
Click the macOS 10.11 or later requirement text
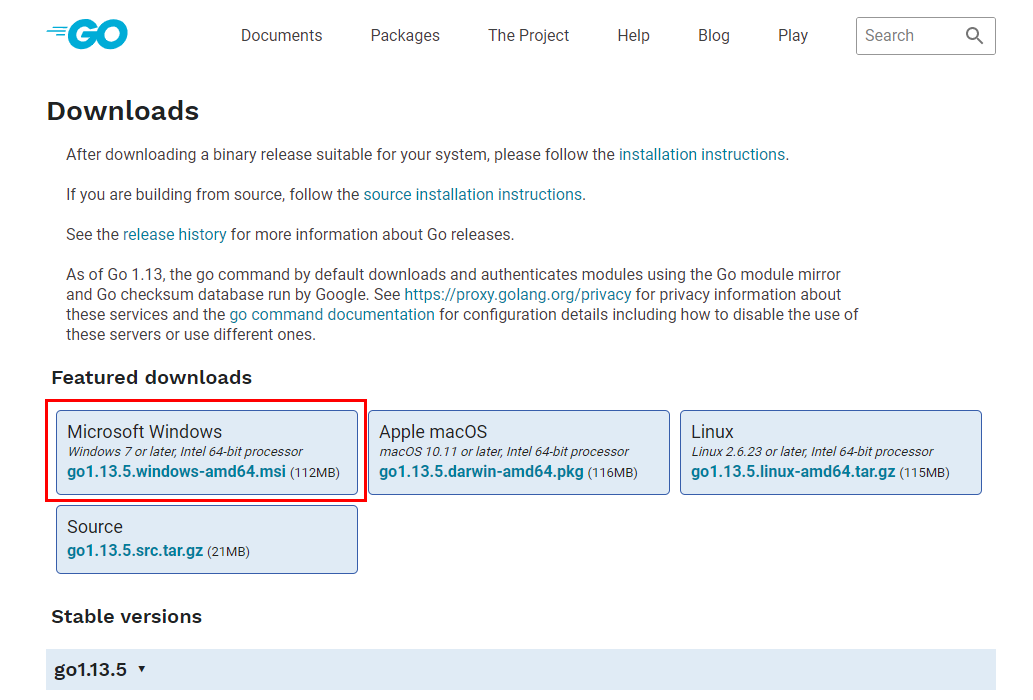(504, 452)
